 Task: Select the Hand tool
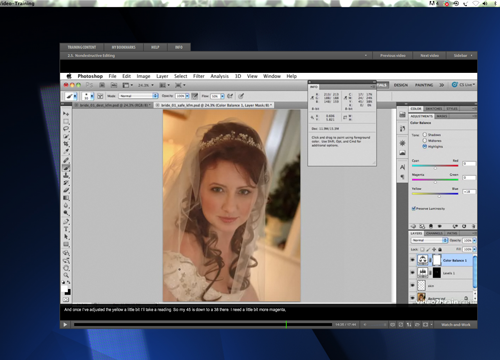click(x=66, y=268)
